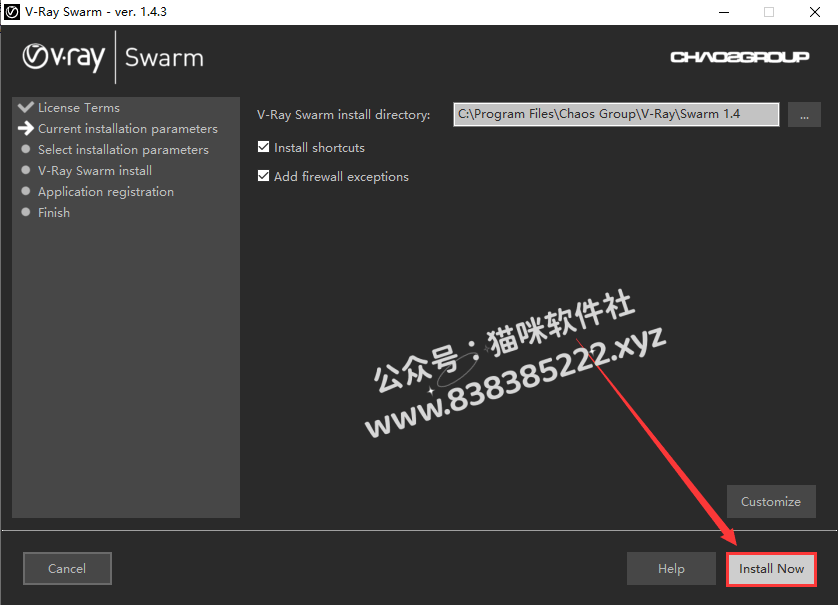
Task: Select the License Terms step
Action: (79, 107)
